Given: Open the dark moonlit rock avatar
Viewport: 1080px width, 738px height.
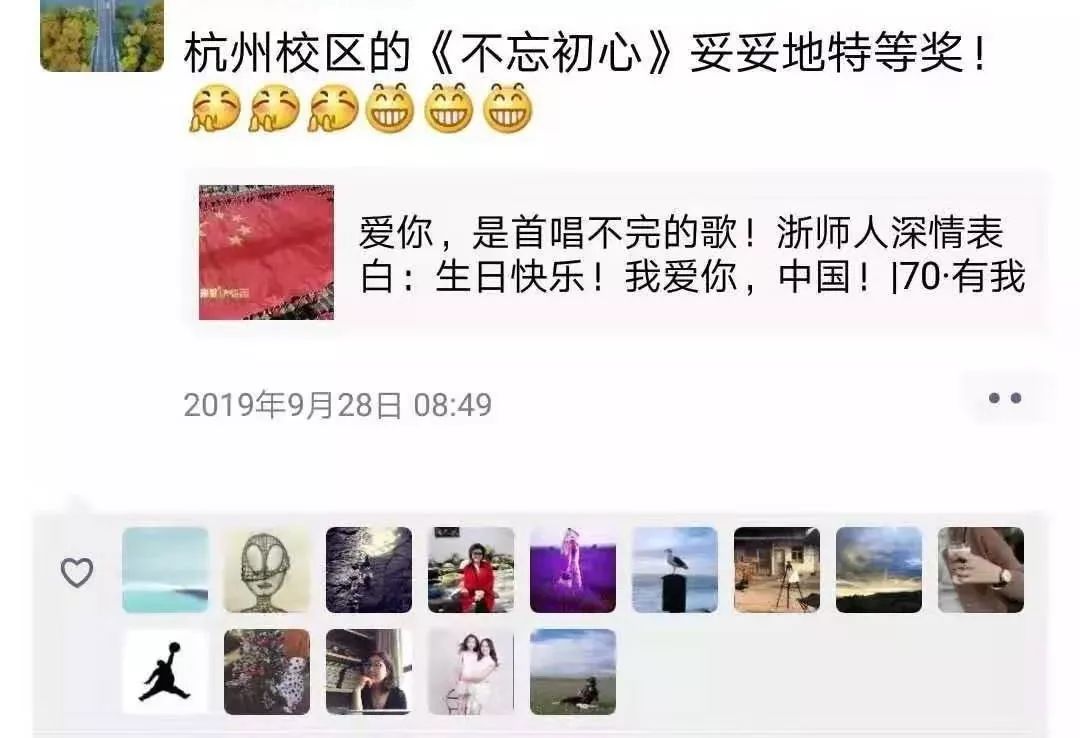Looking at the screenshot, I should (x=368, y=570).
